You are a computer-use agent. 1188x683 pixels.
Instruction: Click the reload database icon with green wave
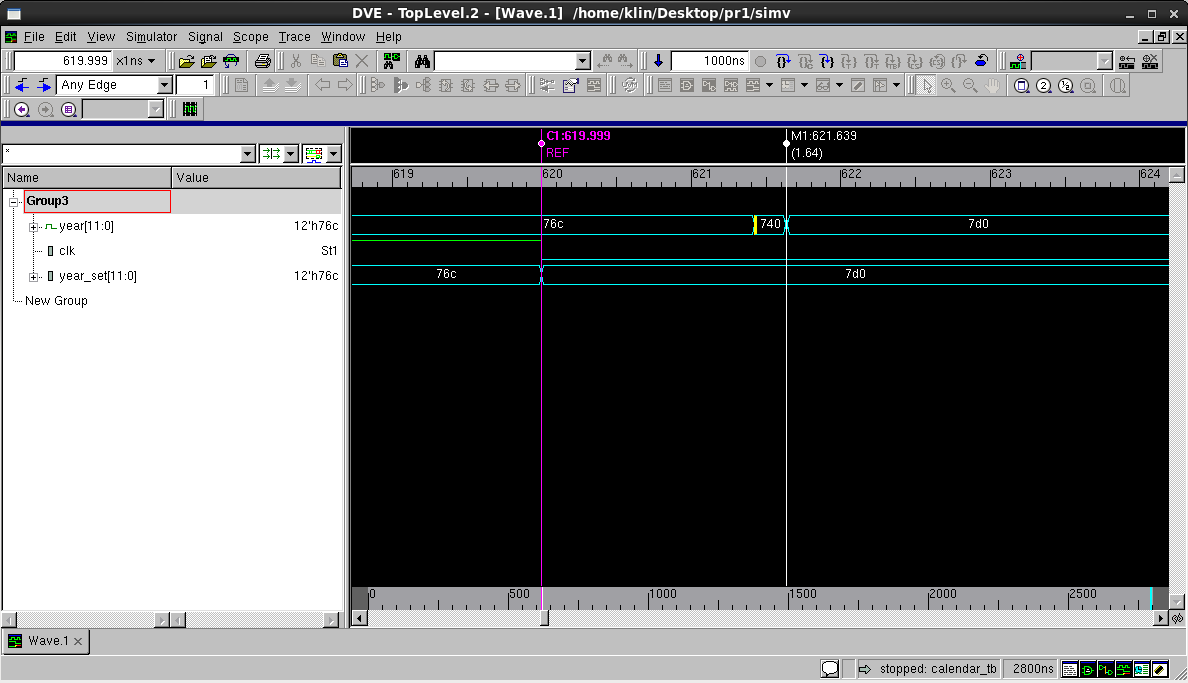(x=231, y=61)
